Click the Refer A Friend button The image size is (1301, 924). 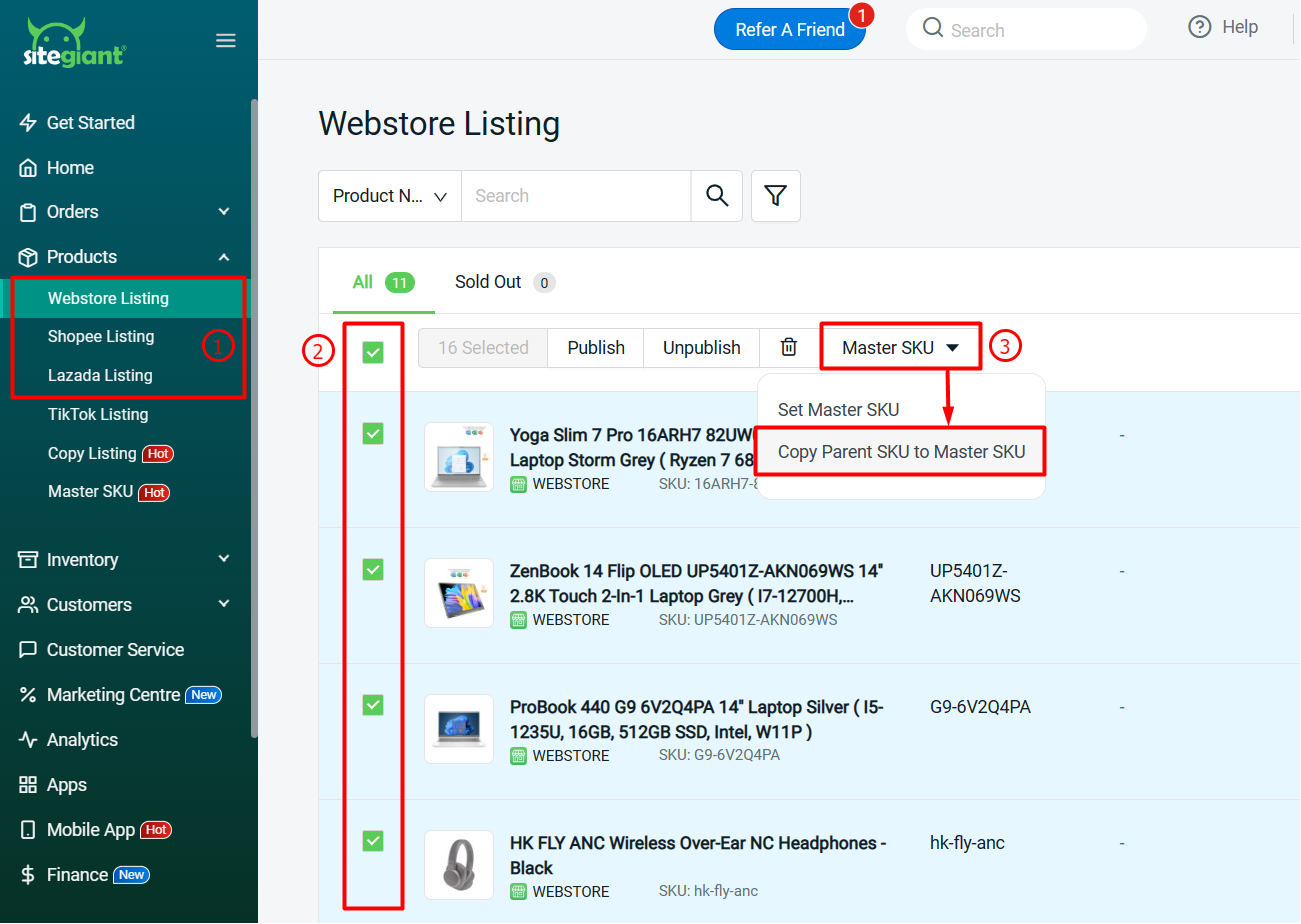tap(789, 30)
